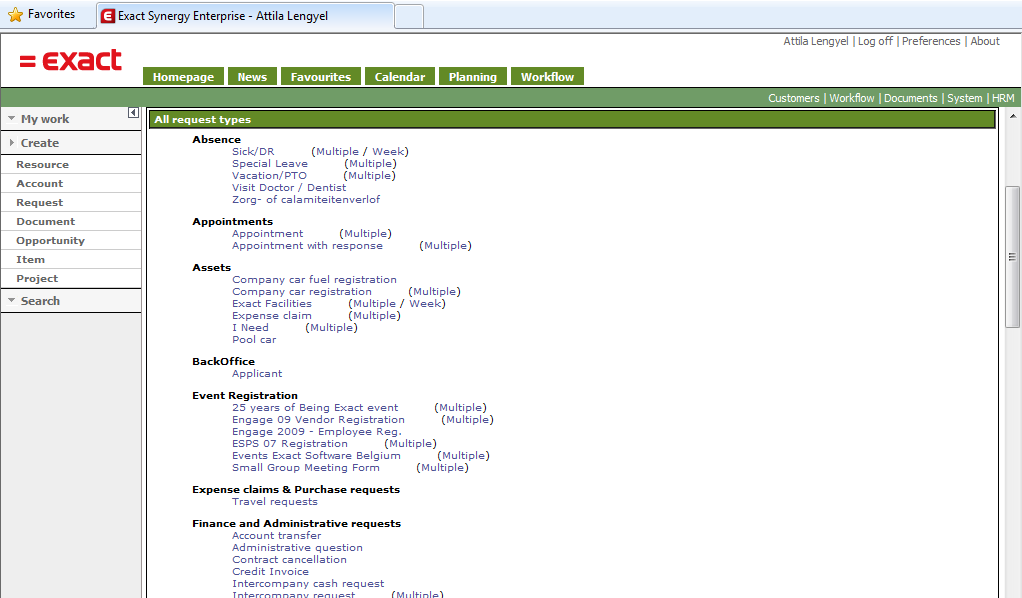Click the scrollbar up arrow
This screenshot has height=598, width=1022.
(1013, 116)
